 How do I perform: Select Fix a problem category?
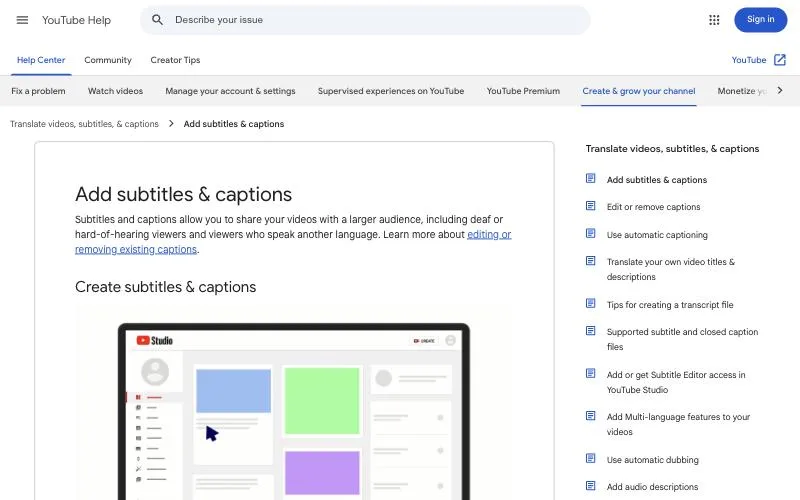(38, 91)
